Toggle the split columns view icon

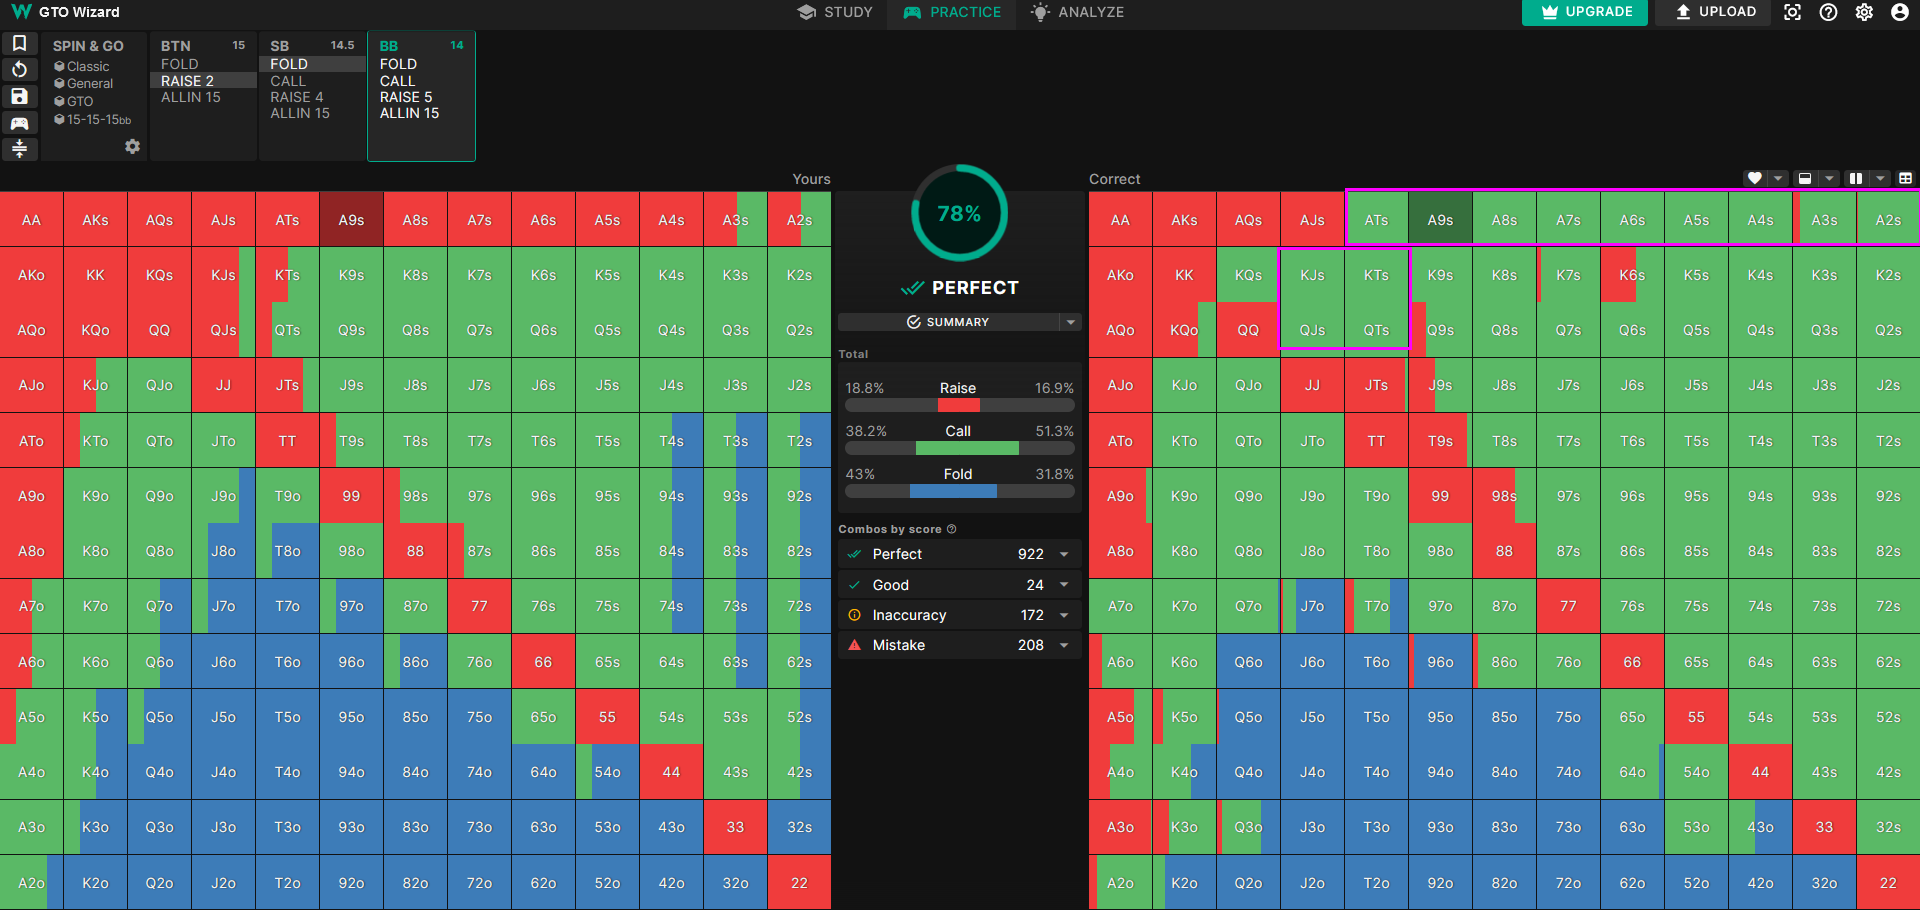coord(1856,178)
